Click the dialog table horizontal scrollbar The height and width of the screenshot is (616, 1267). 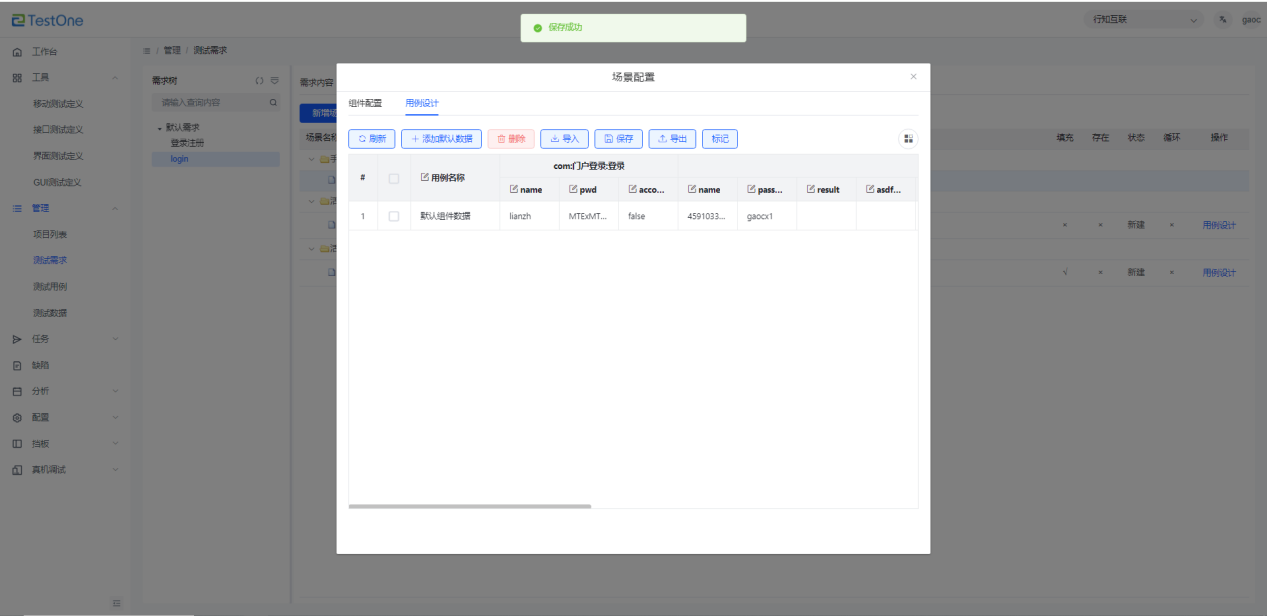[470, 506]
